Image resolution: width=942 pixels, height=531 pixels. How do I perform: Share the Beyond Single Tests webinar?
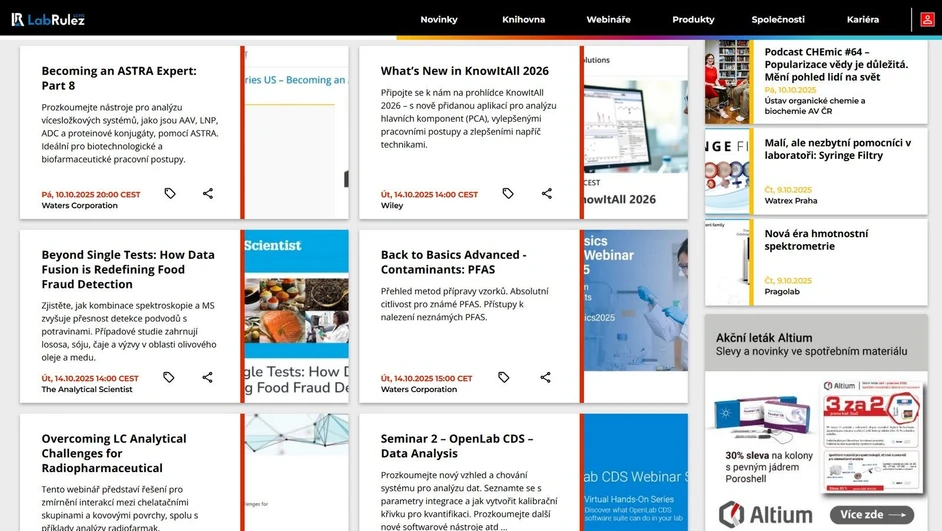[x=207, y=377]
